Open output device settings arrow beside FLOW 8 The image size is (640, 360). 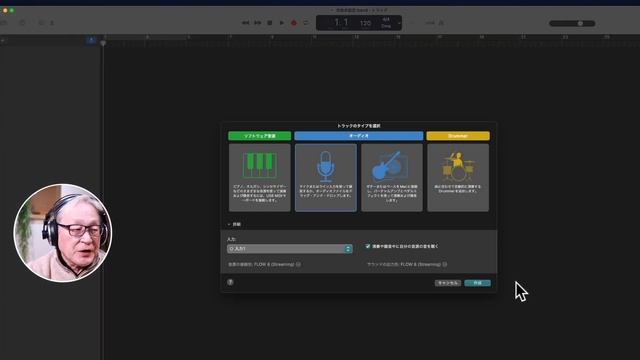click(445, 264)
